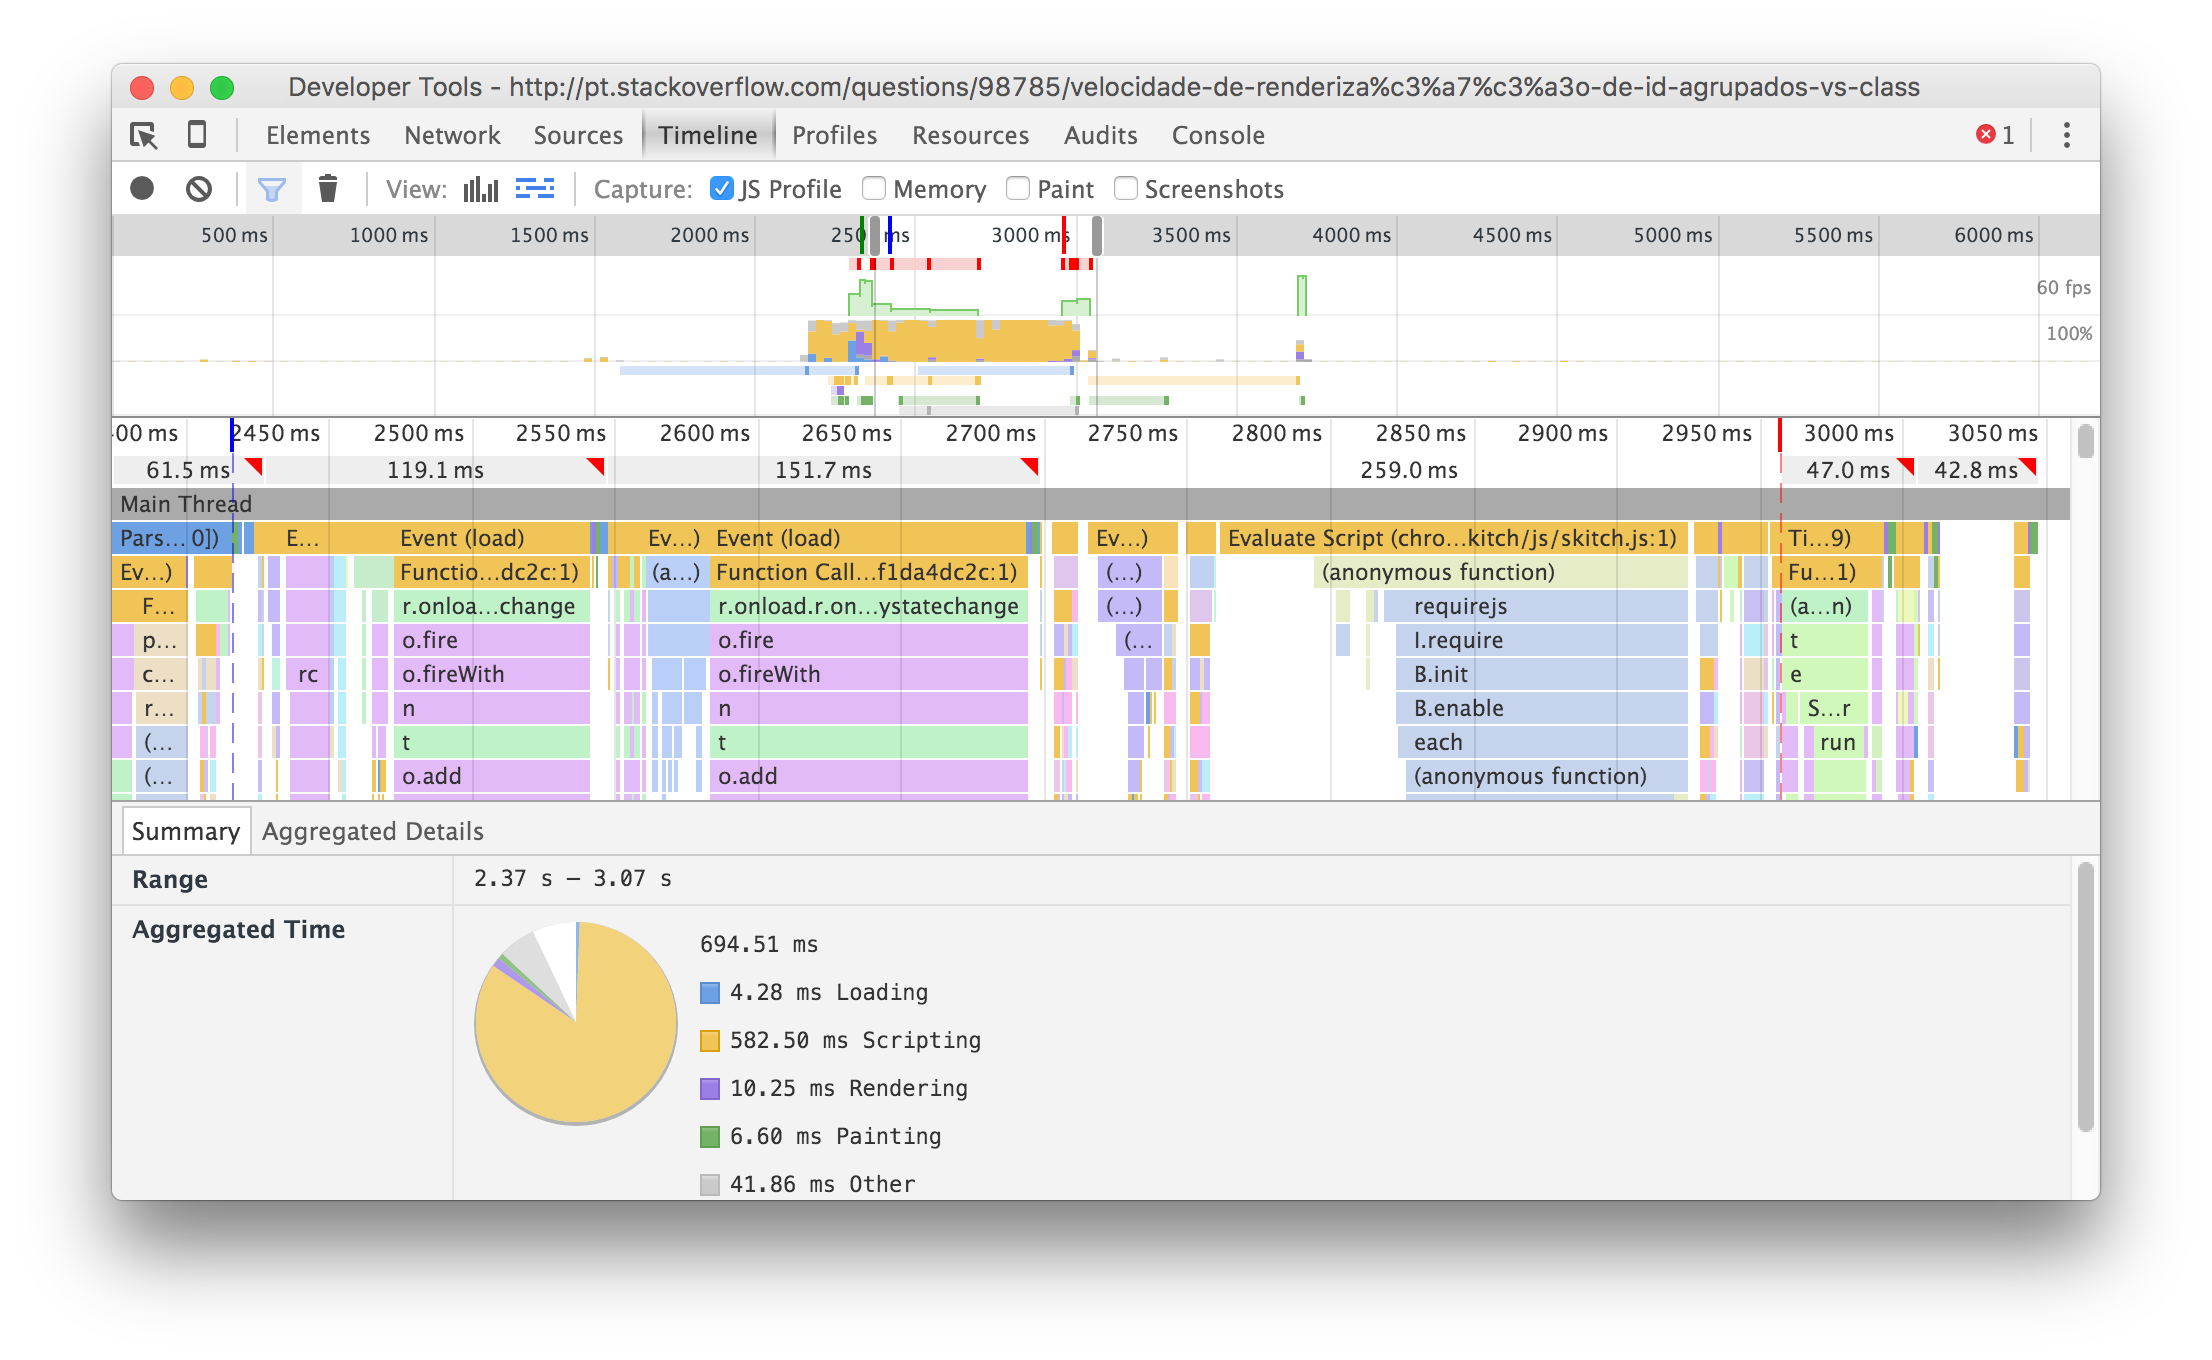
Task: Select the rc flame chart block
Action: [x=308, y=674]
